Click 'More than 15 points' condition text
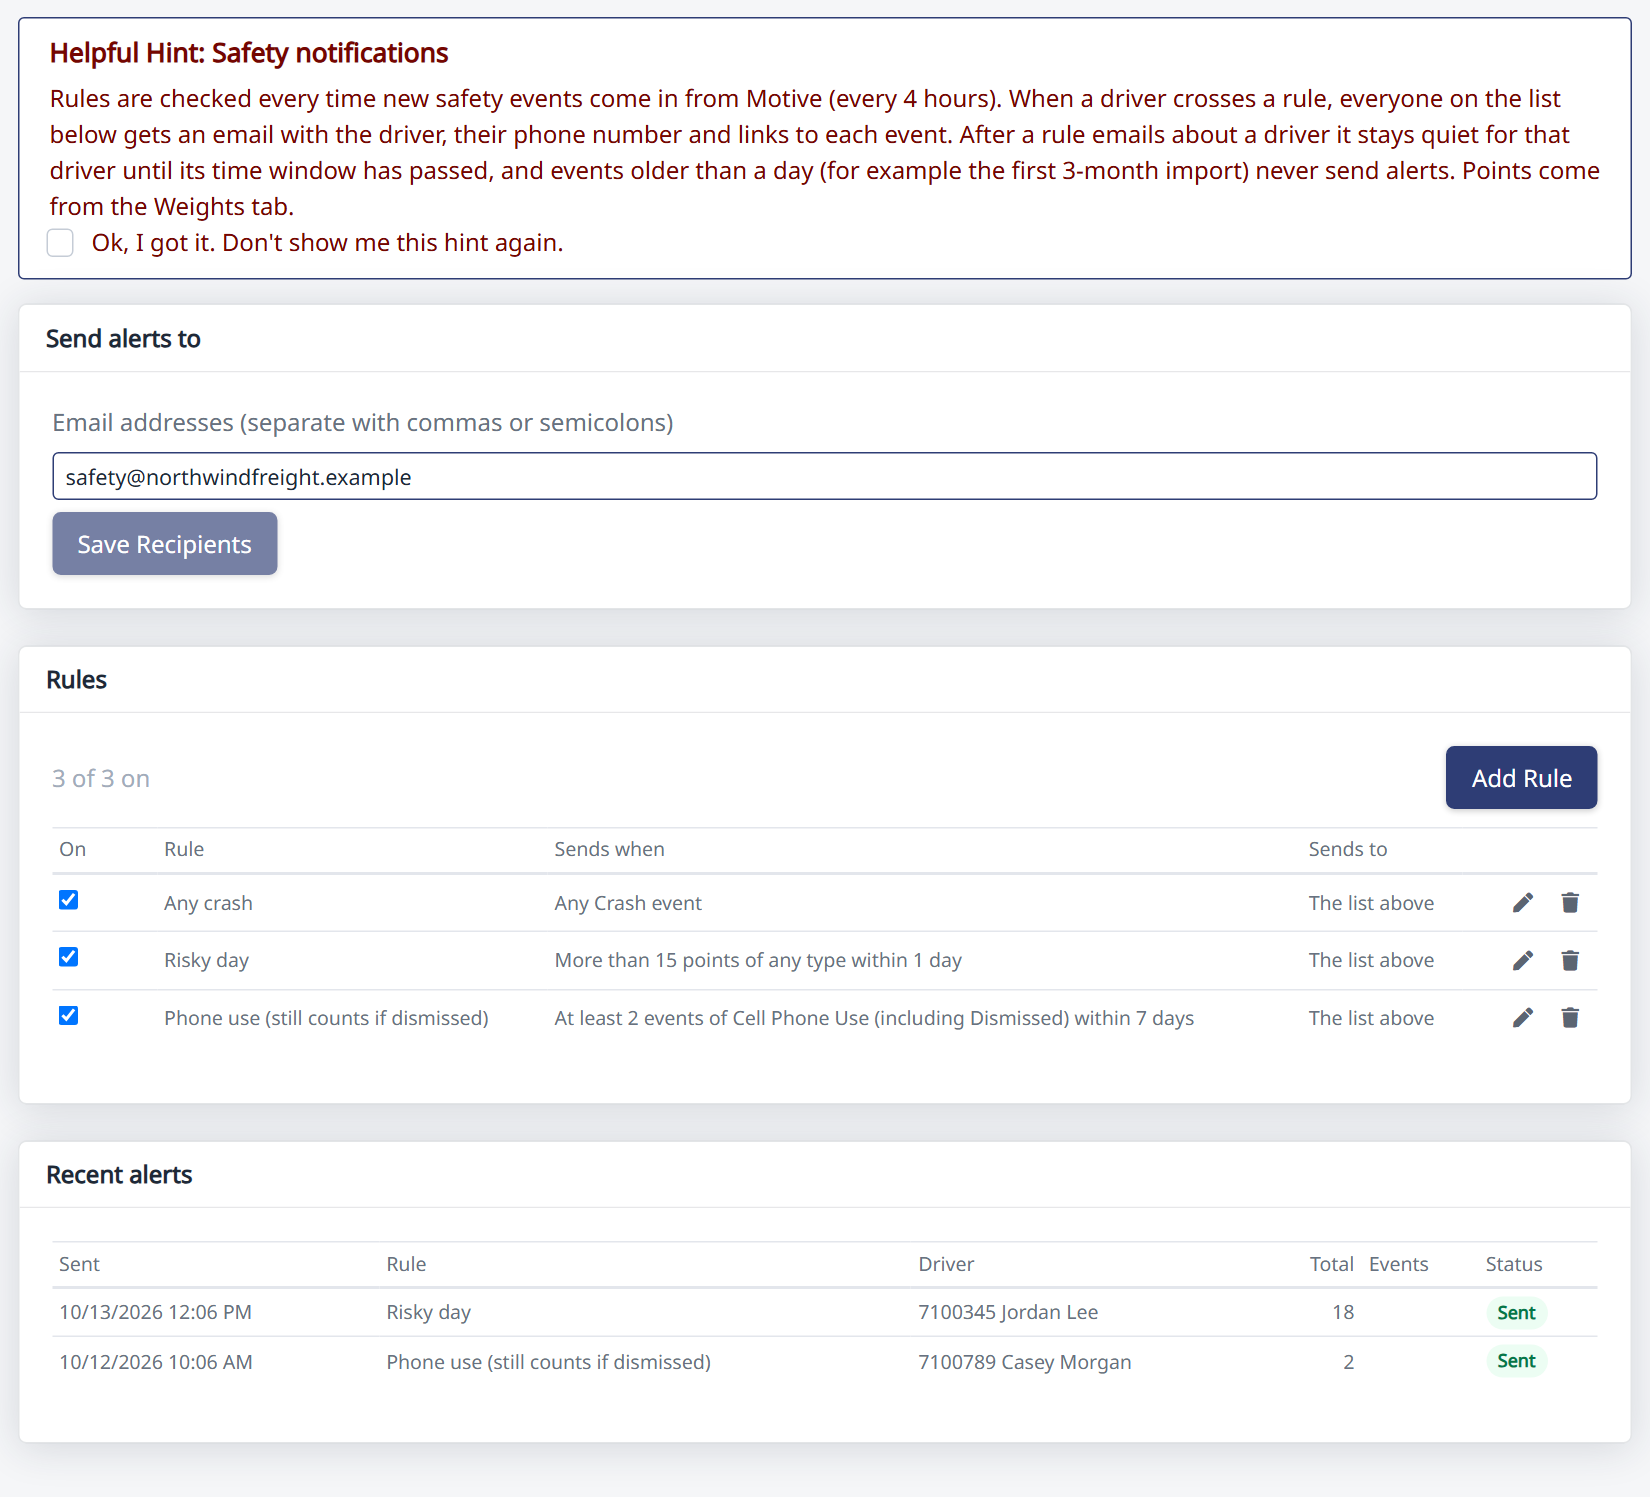Image resolution: width=1650 pixels, height=1497 pixels. coord(758,960)
